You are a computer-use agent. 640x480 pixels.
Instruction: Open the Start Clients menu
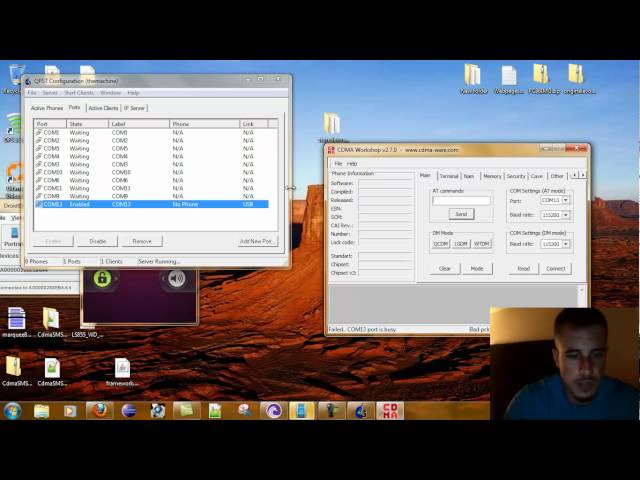79,93
